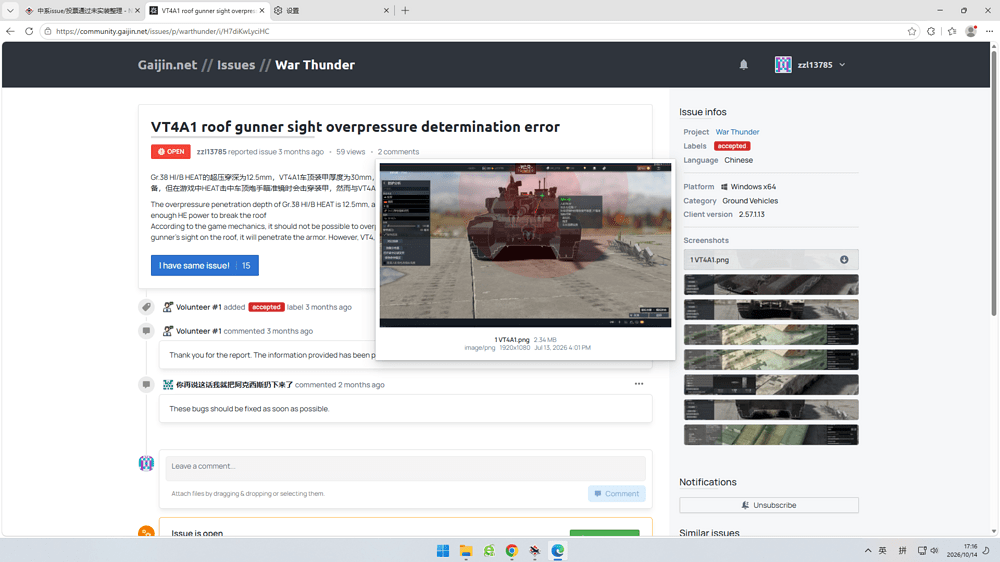The width and height of the screenshot is (1000, 562).
Task: Show hidden system tray icons
Action: coord(867,551)
